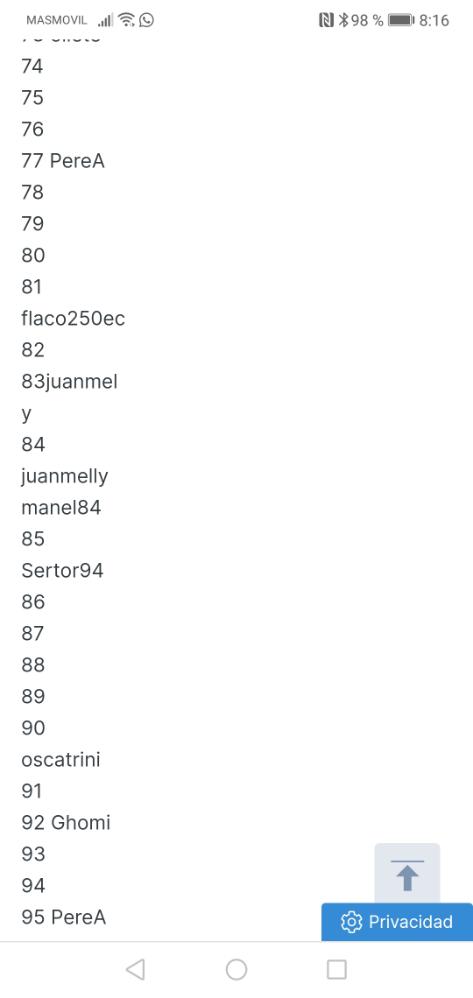473x998 pixels.
Task: Tap the Bluetooth status icon
Action: pyautogui.click(x=343, y=20)
